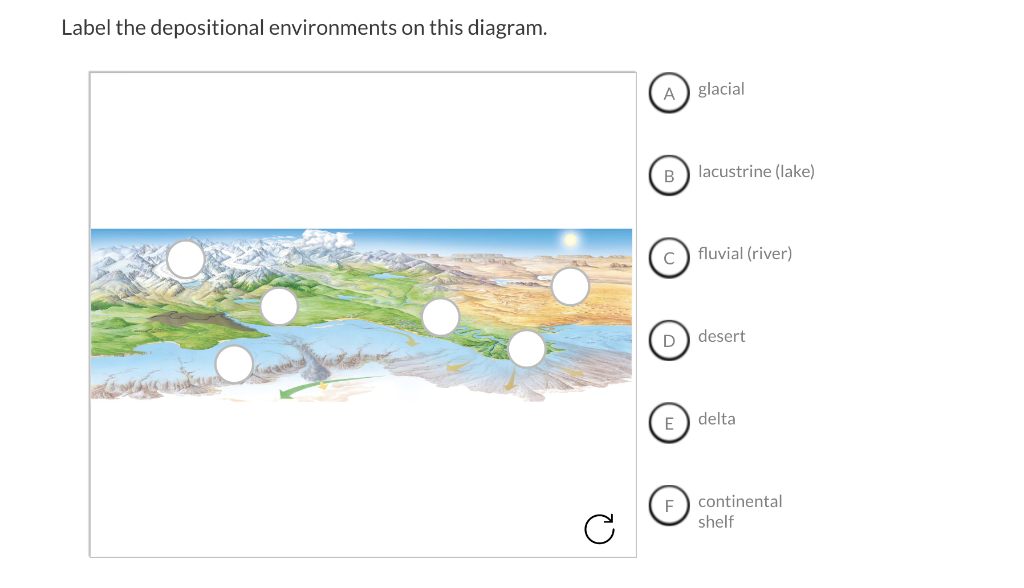This screenshot has height=588, width=1024.
Task: Click the F circle for continental shelf
Action: click(669, 506)
